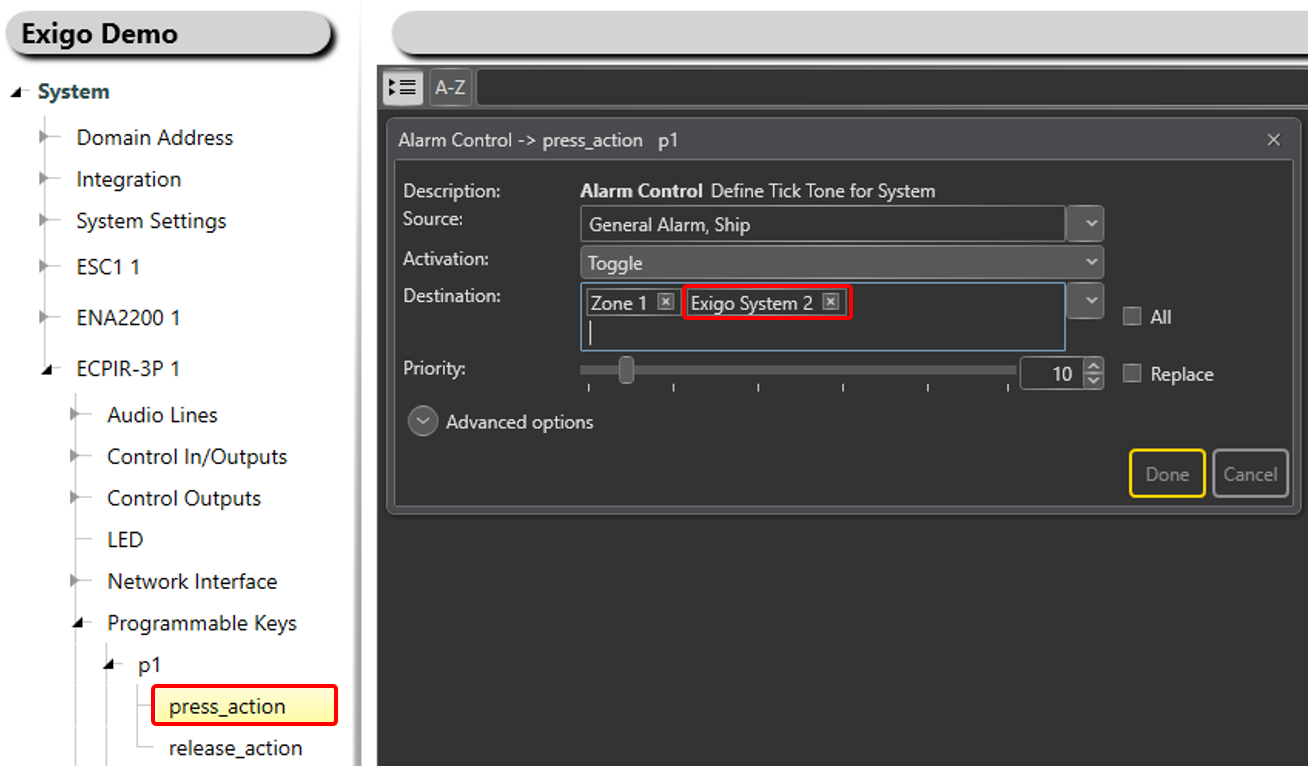Open the Activation Toggle dropdown
This screenshot has width=1308, height=766.
[x=842, y=263]
